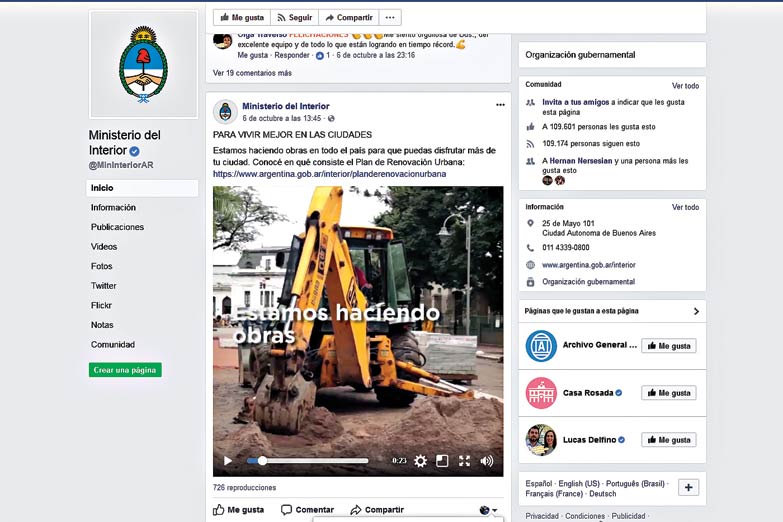Click the post timestamp 6 de octubre 13:45
The height and width of the screenshot is (522, 783).
(x=282, y=118)
